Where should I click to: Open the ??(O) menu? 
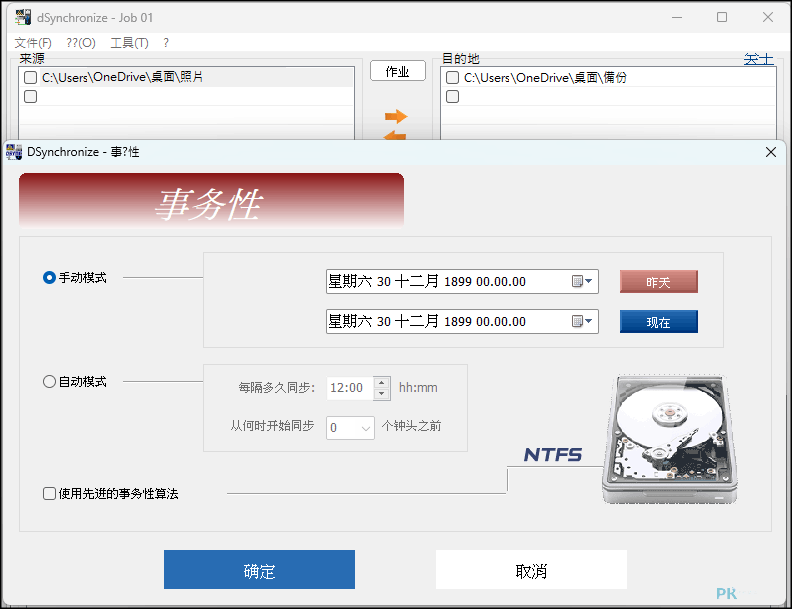(81, 43)
